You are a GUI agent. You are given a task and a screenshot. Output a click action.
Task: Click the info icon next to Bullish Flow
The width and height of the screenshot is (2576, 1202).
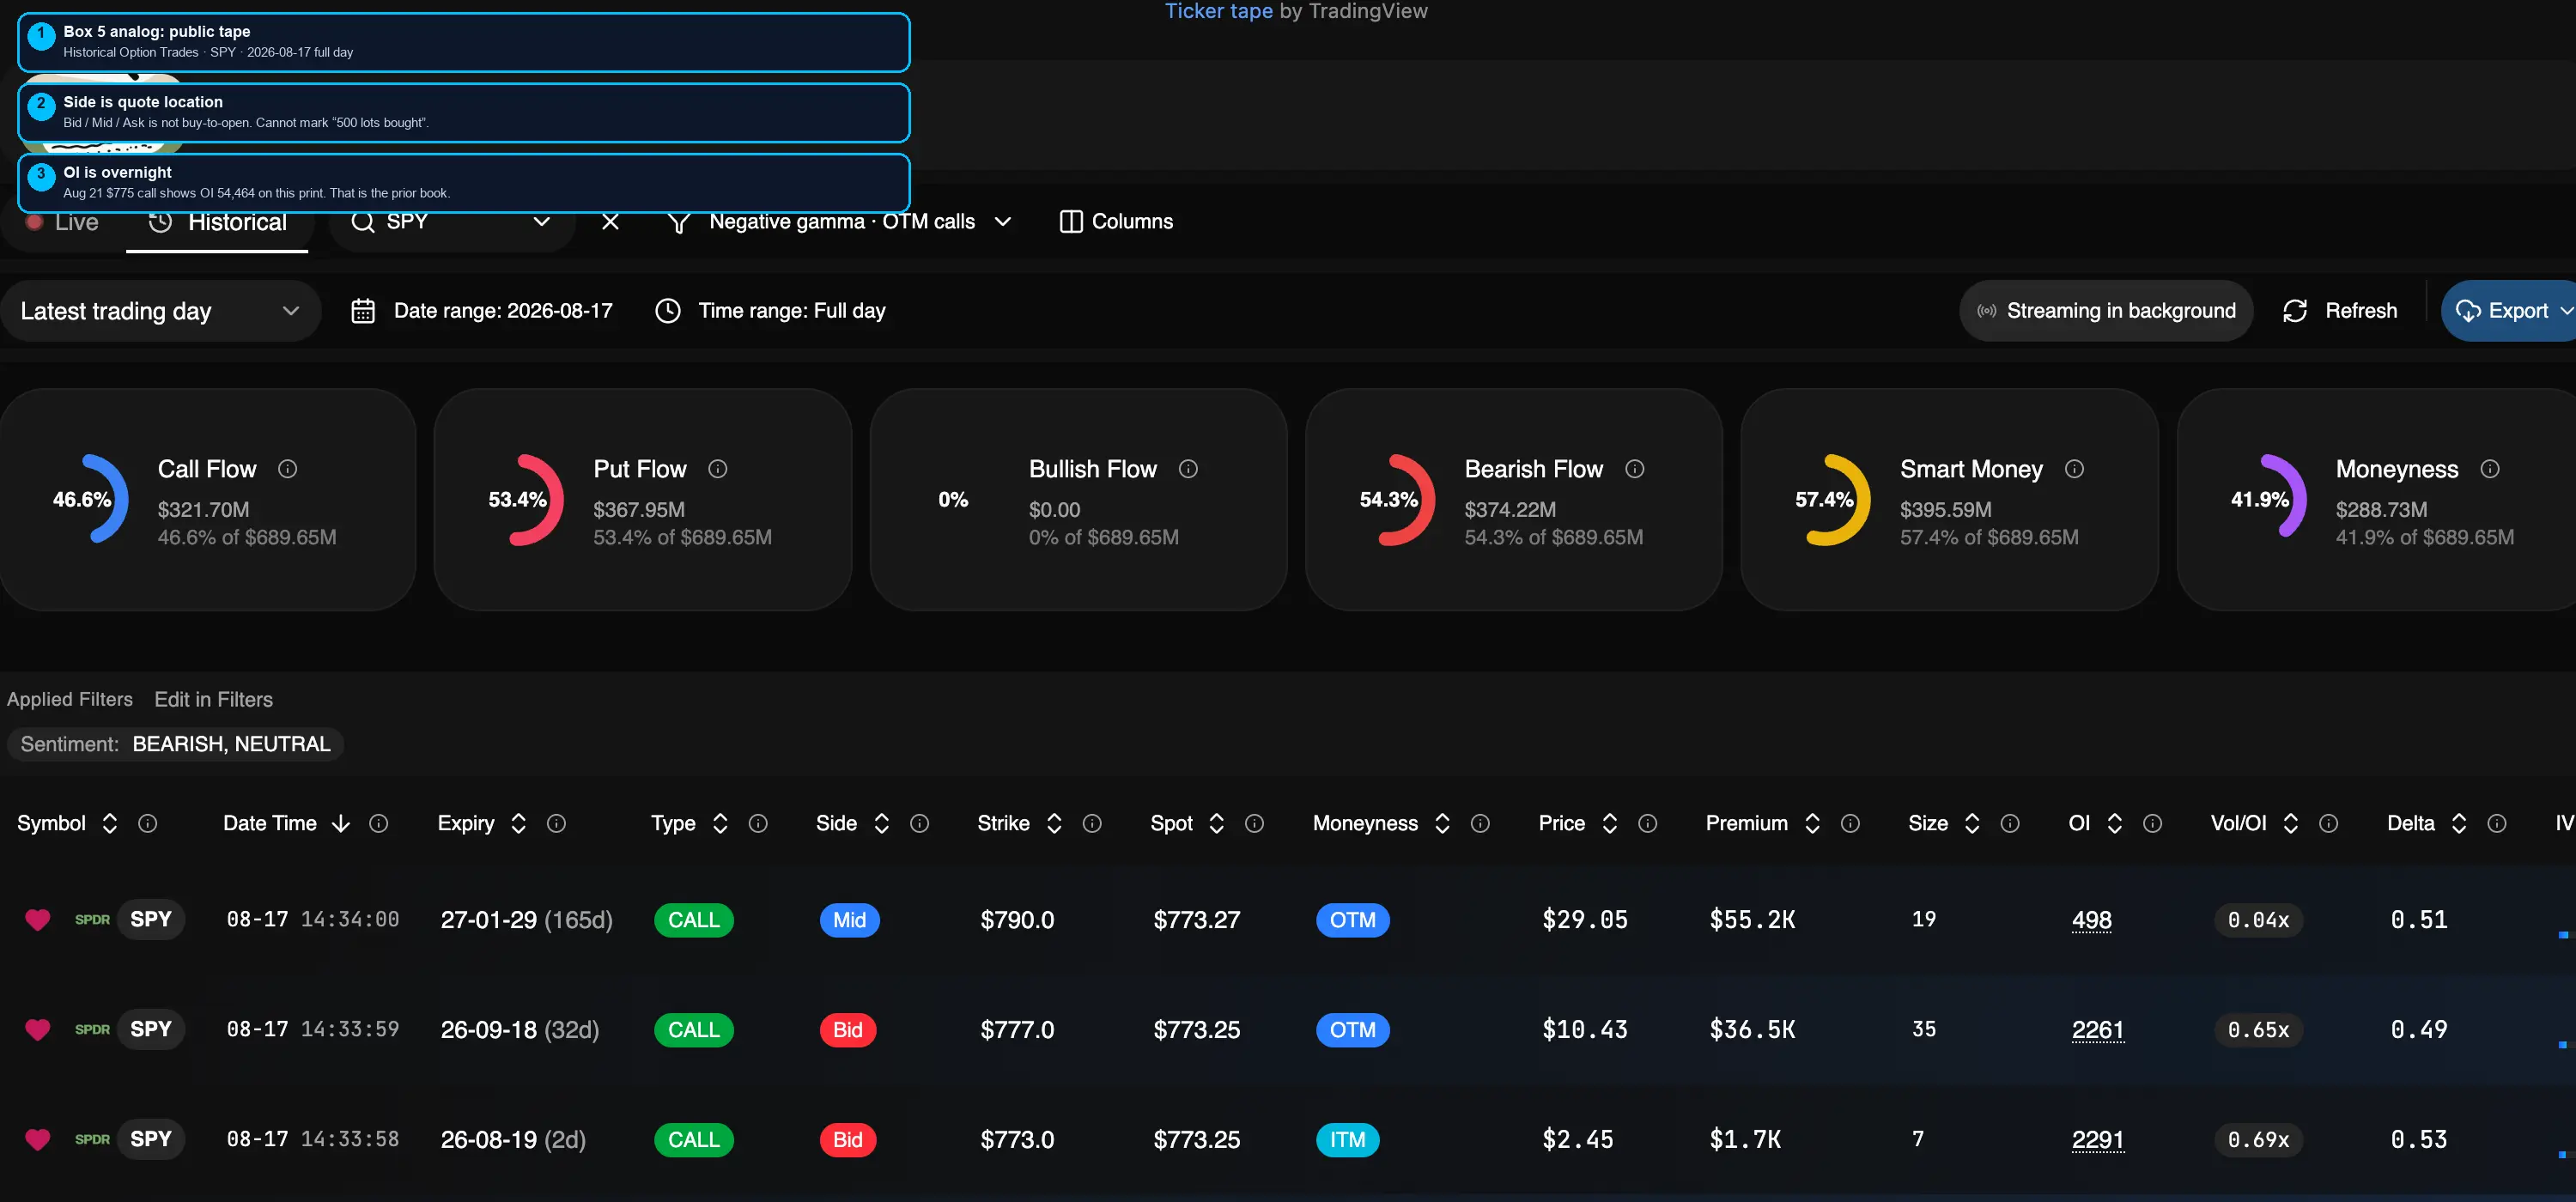(1188, 469)
